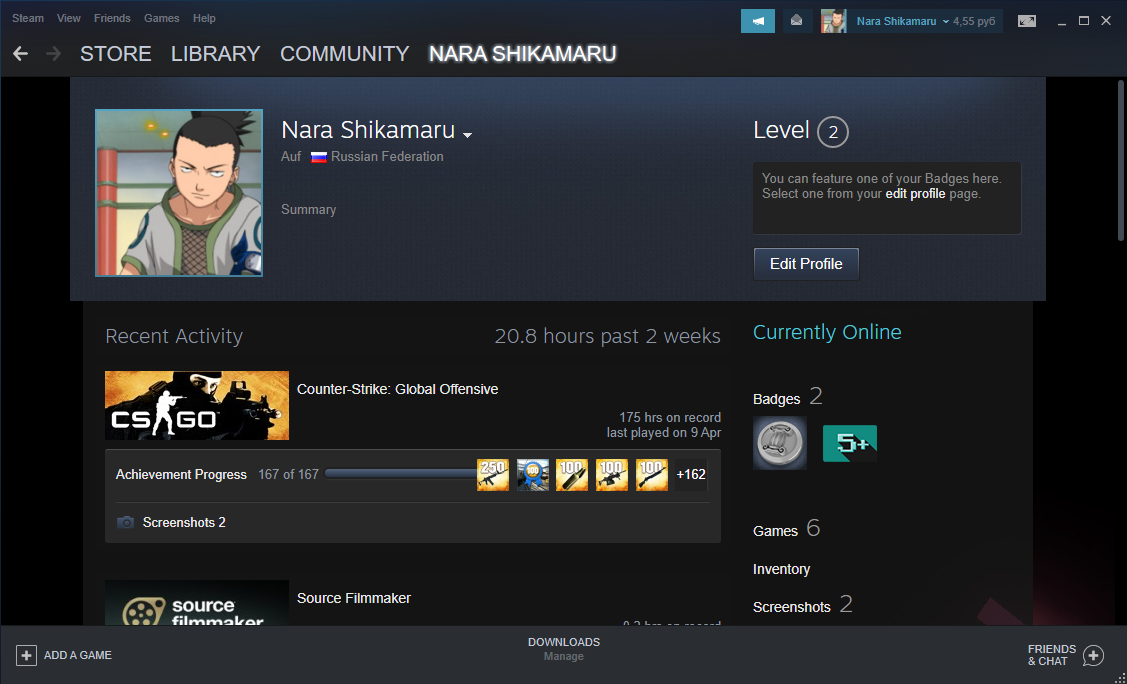1127x684 pixels.
Task: Click the back navigation arrow
Action: click(x=20, y=53)
